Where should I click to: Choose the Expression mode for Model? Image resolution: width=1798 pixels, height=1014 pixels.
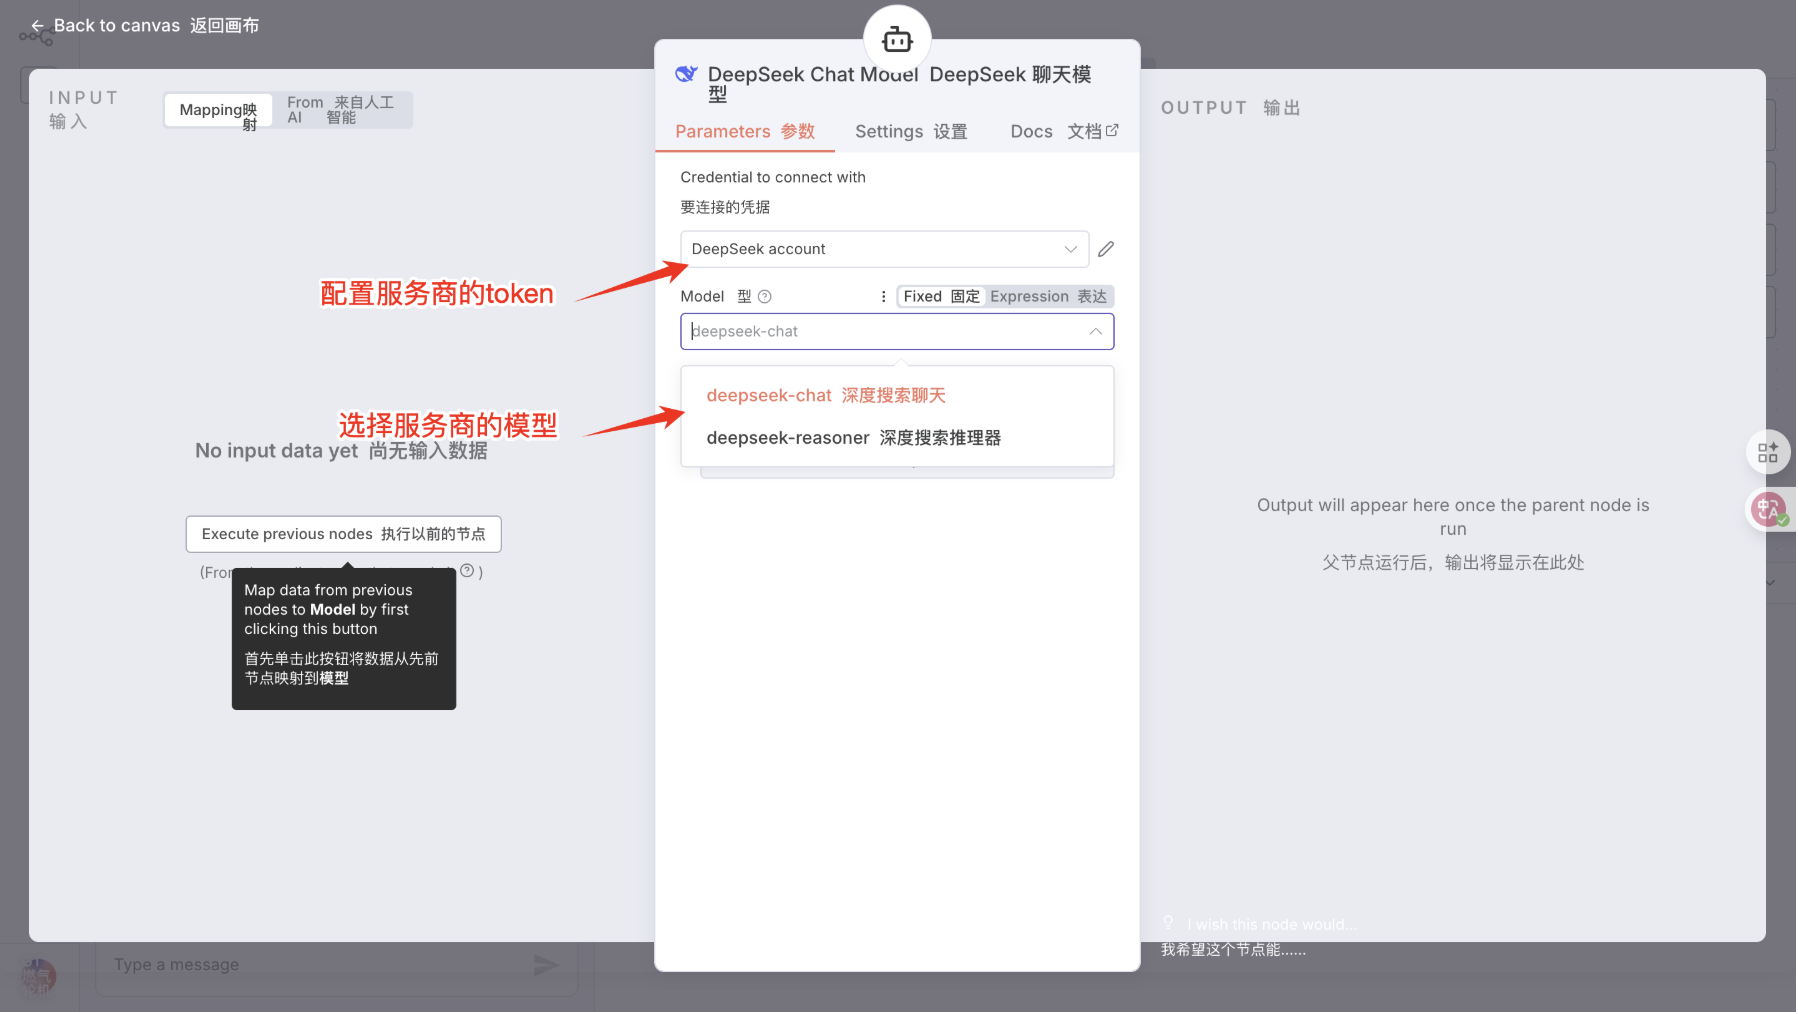[1048, 297]
